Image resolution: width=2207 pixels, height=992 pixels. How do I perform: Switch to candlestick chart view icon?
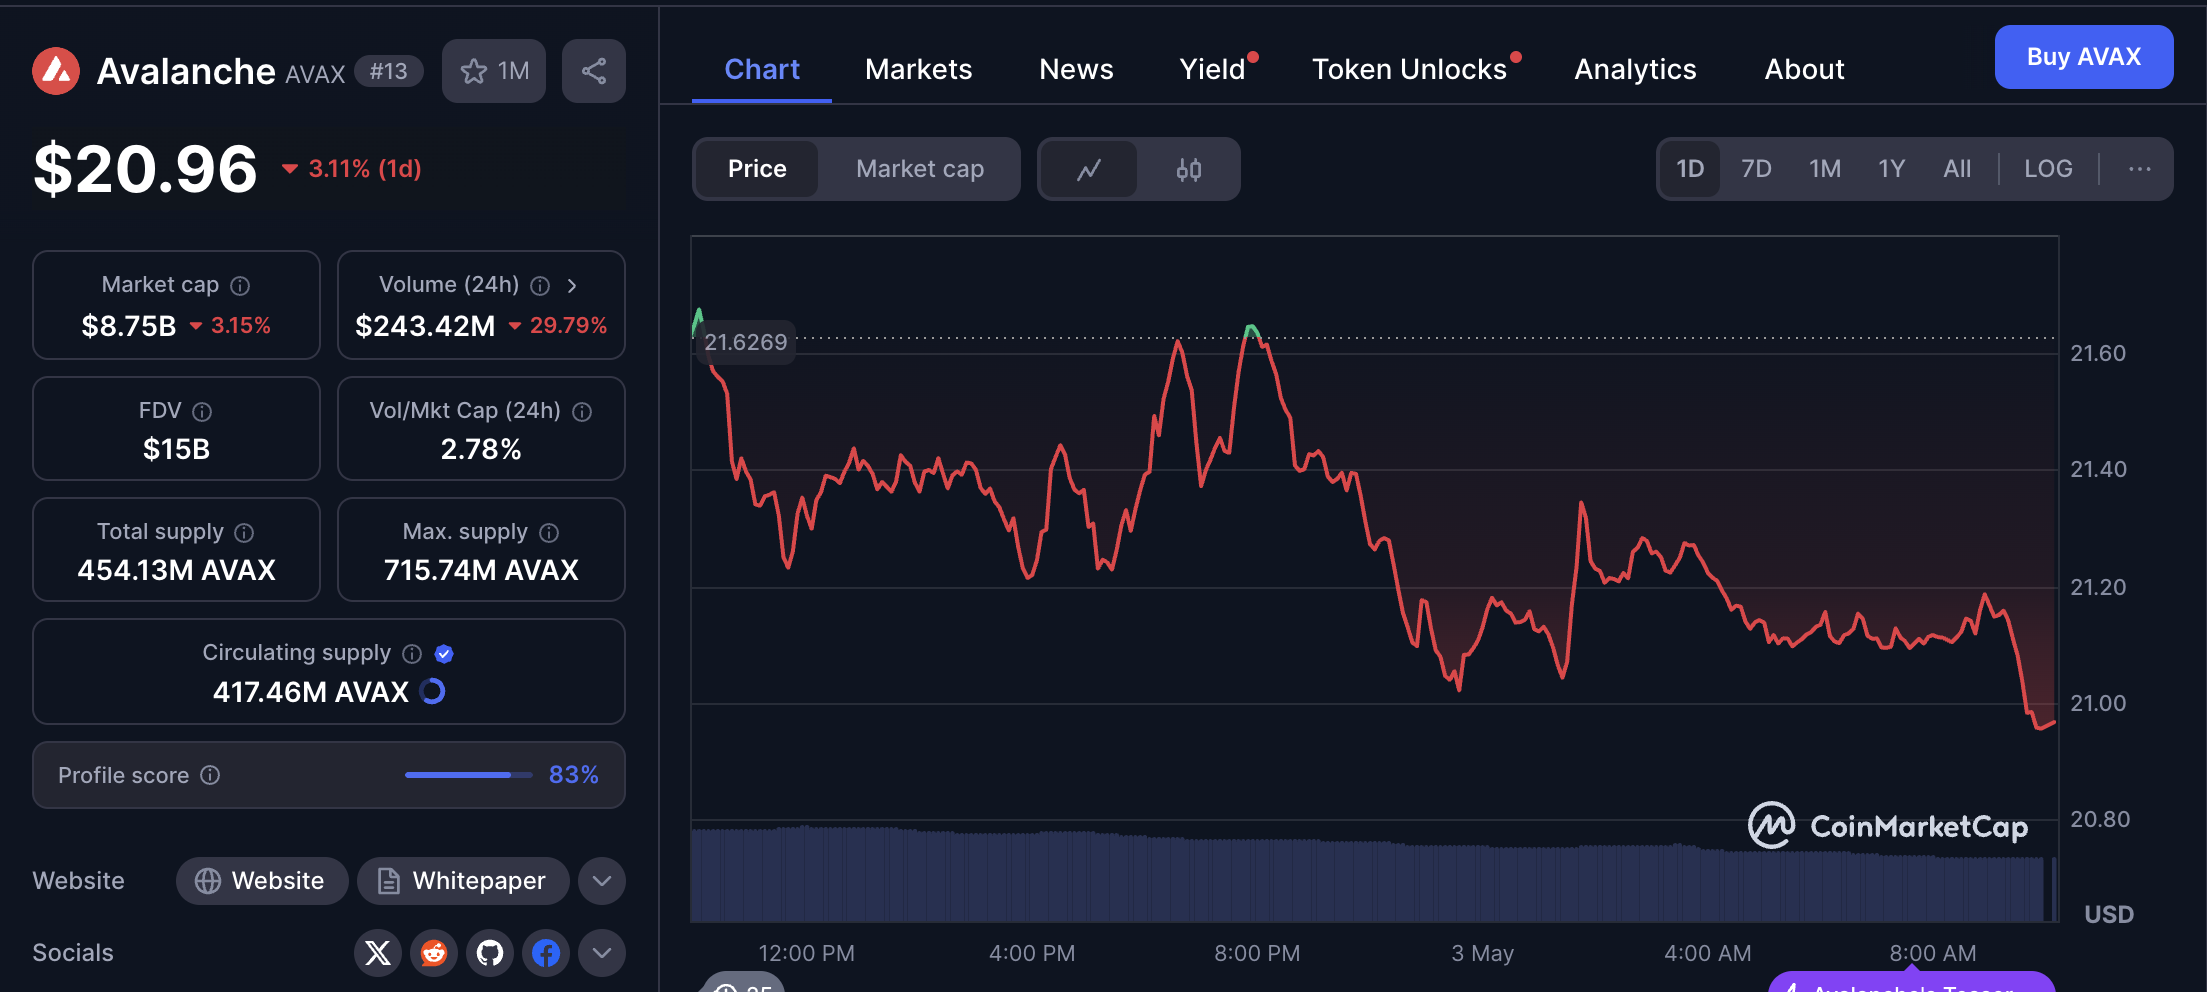1188,169
